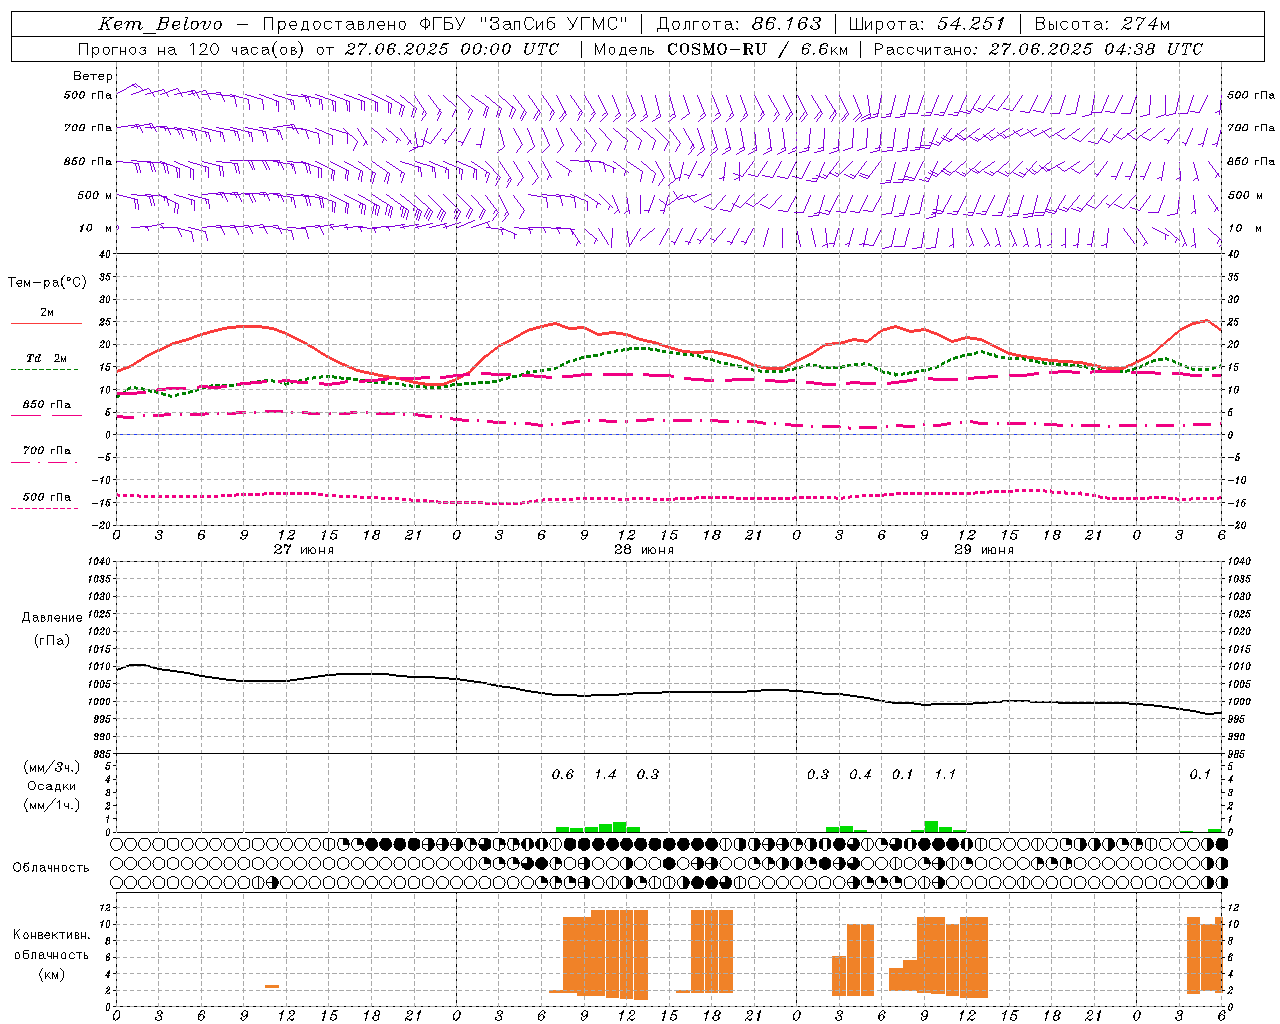Click the run time "Рассчитано: 27.06.2025 04:38 UTC"
Screen dimensions: 1280x1024
point(1038,49)
